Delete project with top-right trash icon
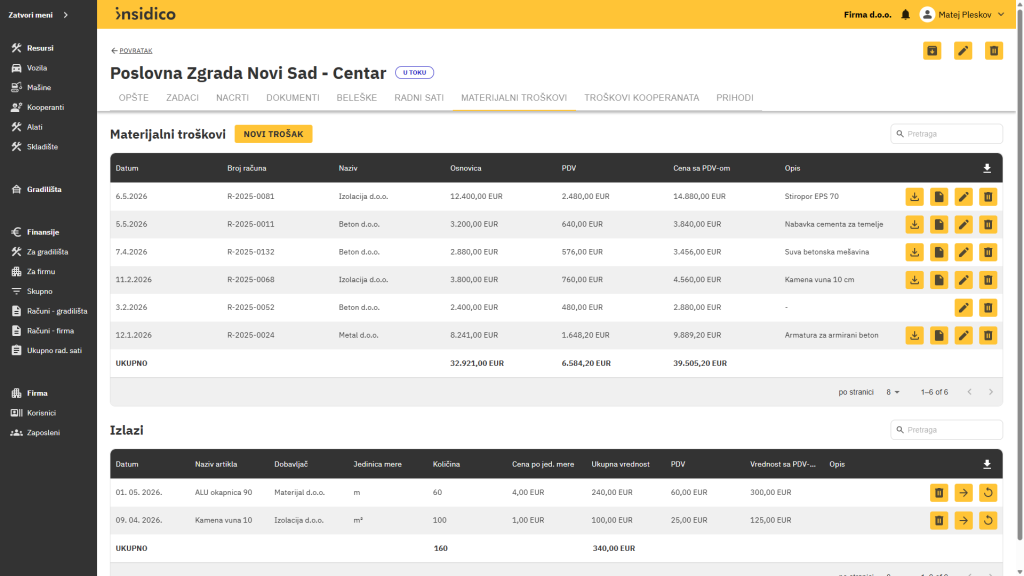1024x576 pixels. (993, 51)
